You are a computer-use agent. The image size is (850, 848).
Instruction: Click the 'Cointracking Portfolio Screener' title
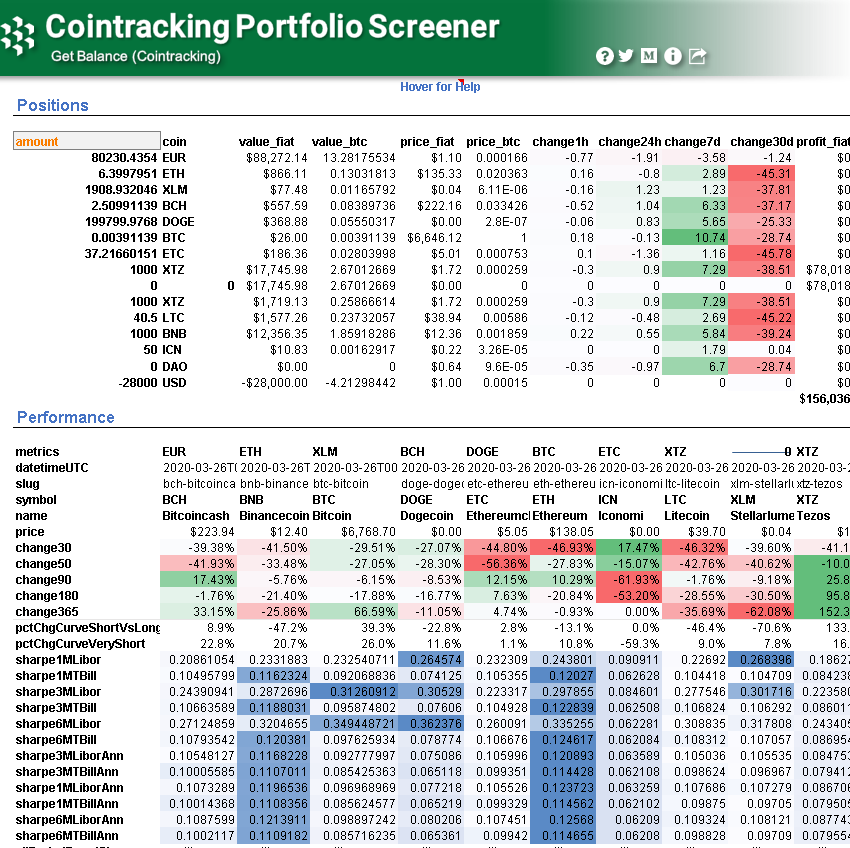272,26
